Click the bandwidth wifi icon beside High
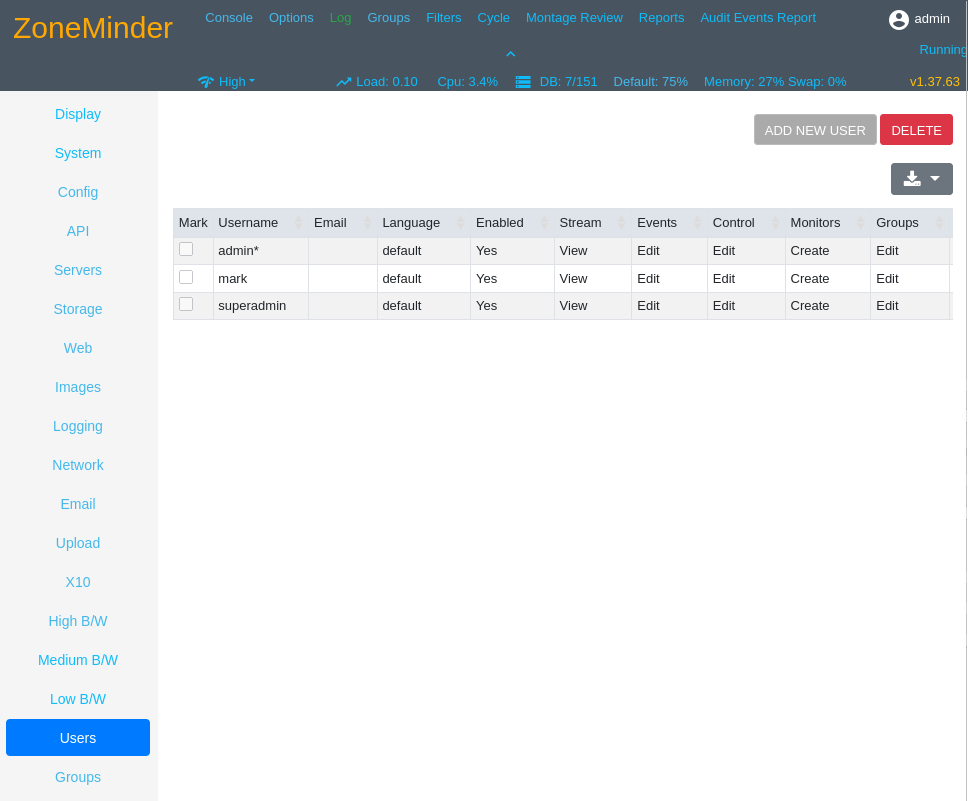This screenshot has width=968, height=801. (206, 82)
